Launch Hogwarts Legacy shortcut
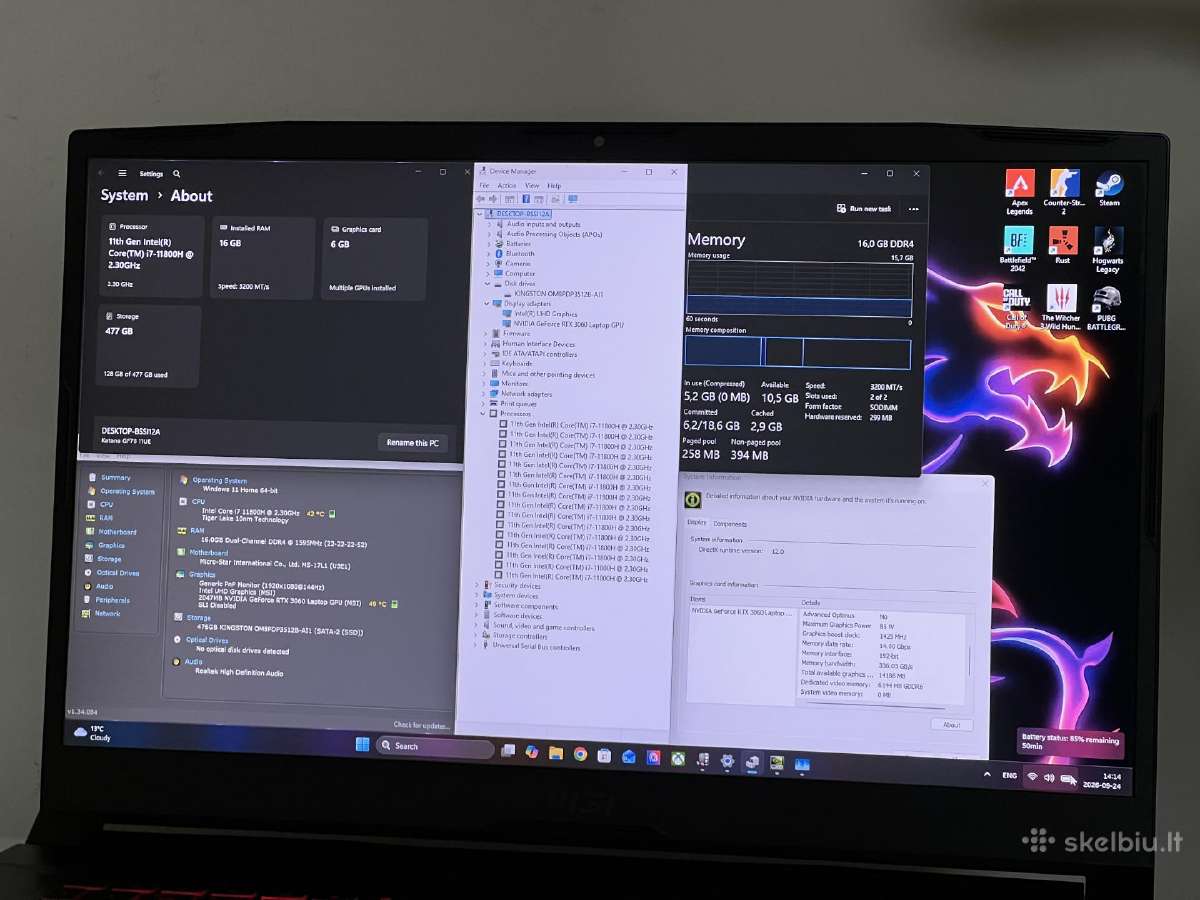The height and width of the screenshot is (900, 1200). tap(1108, 250)
